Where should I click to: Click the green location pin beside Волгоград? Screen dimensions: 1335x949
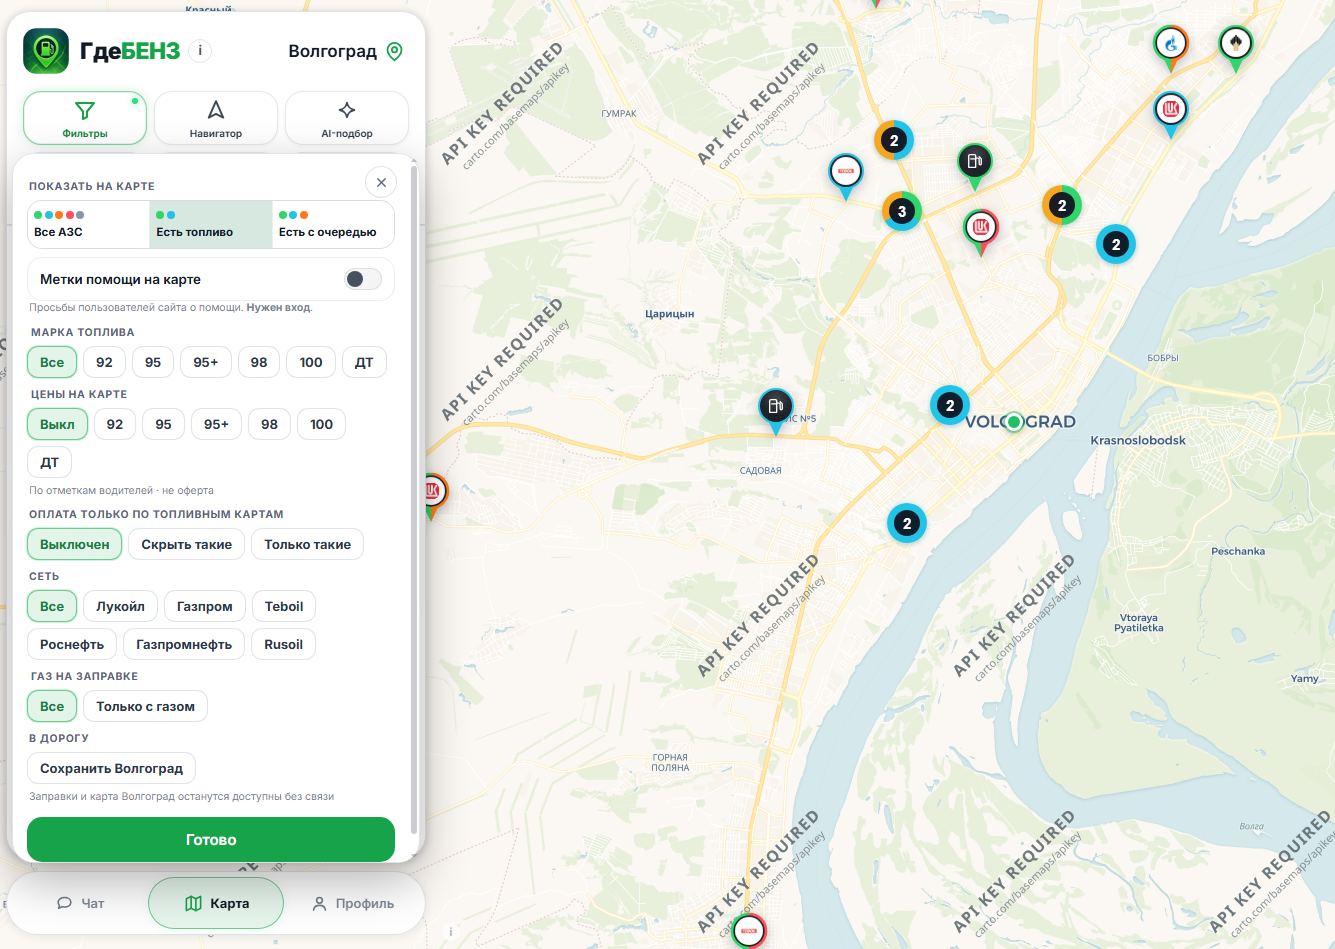coord(395,51)
